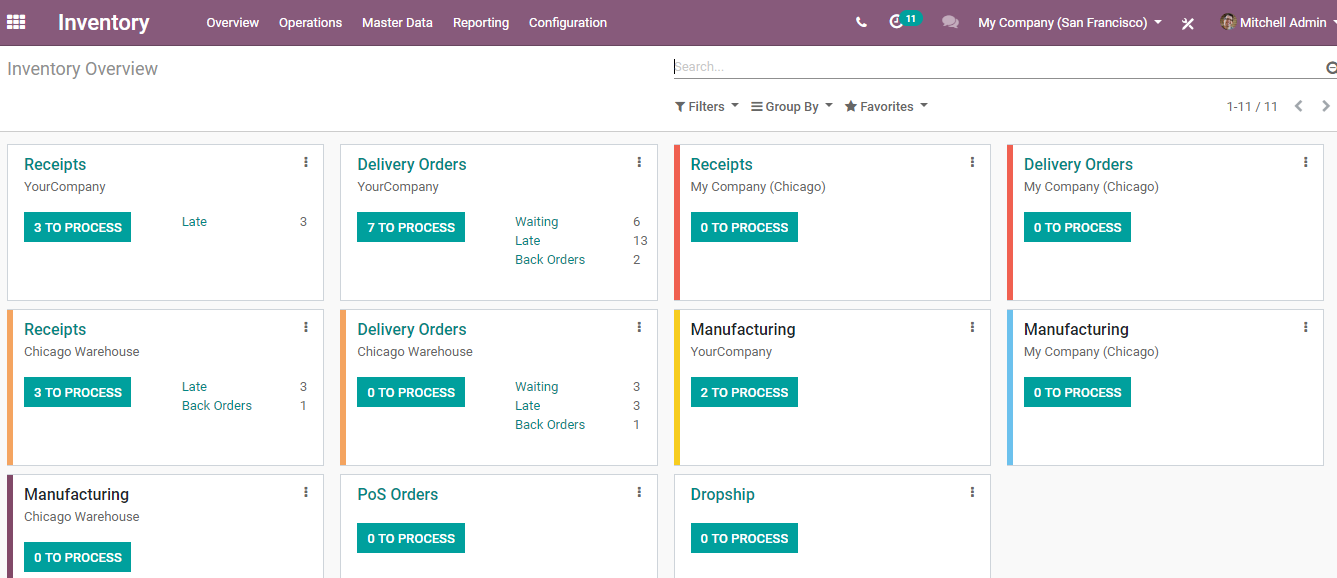This screenshot has height=578, width=1337.
Task: Open Late link on YourCompany Delivery Orders
Action: click(528, 241)
